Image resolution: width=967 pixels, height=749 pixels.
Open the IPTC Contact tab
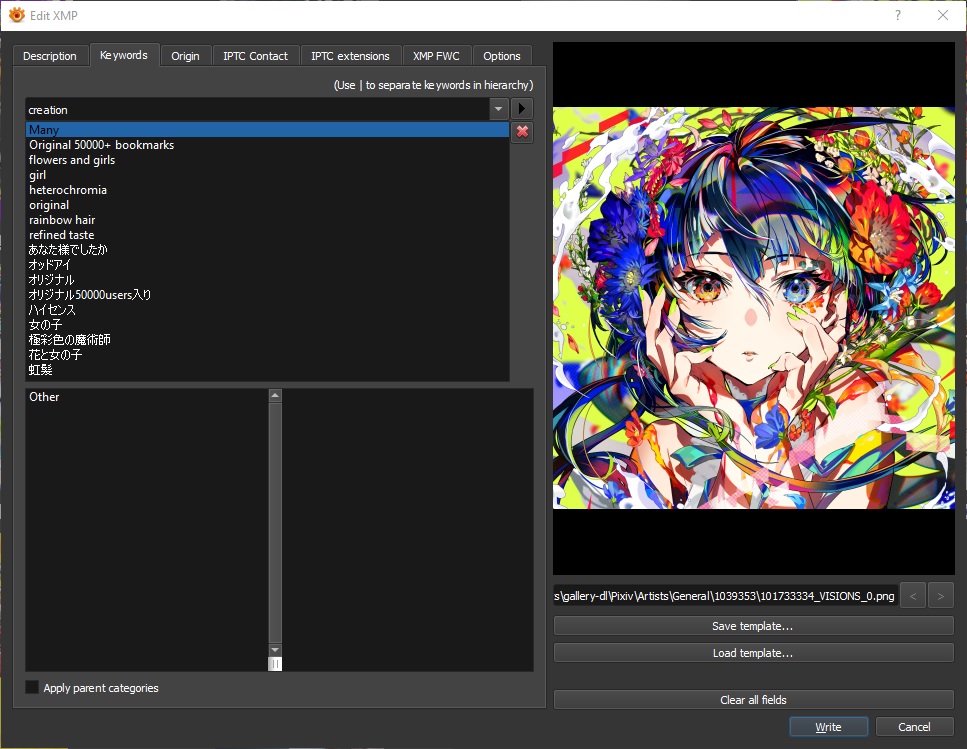tap(255, 56)
